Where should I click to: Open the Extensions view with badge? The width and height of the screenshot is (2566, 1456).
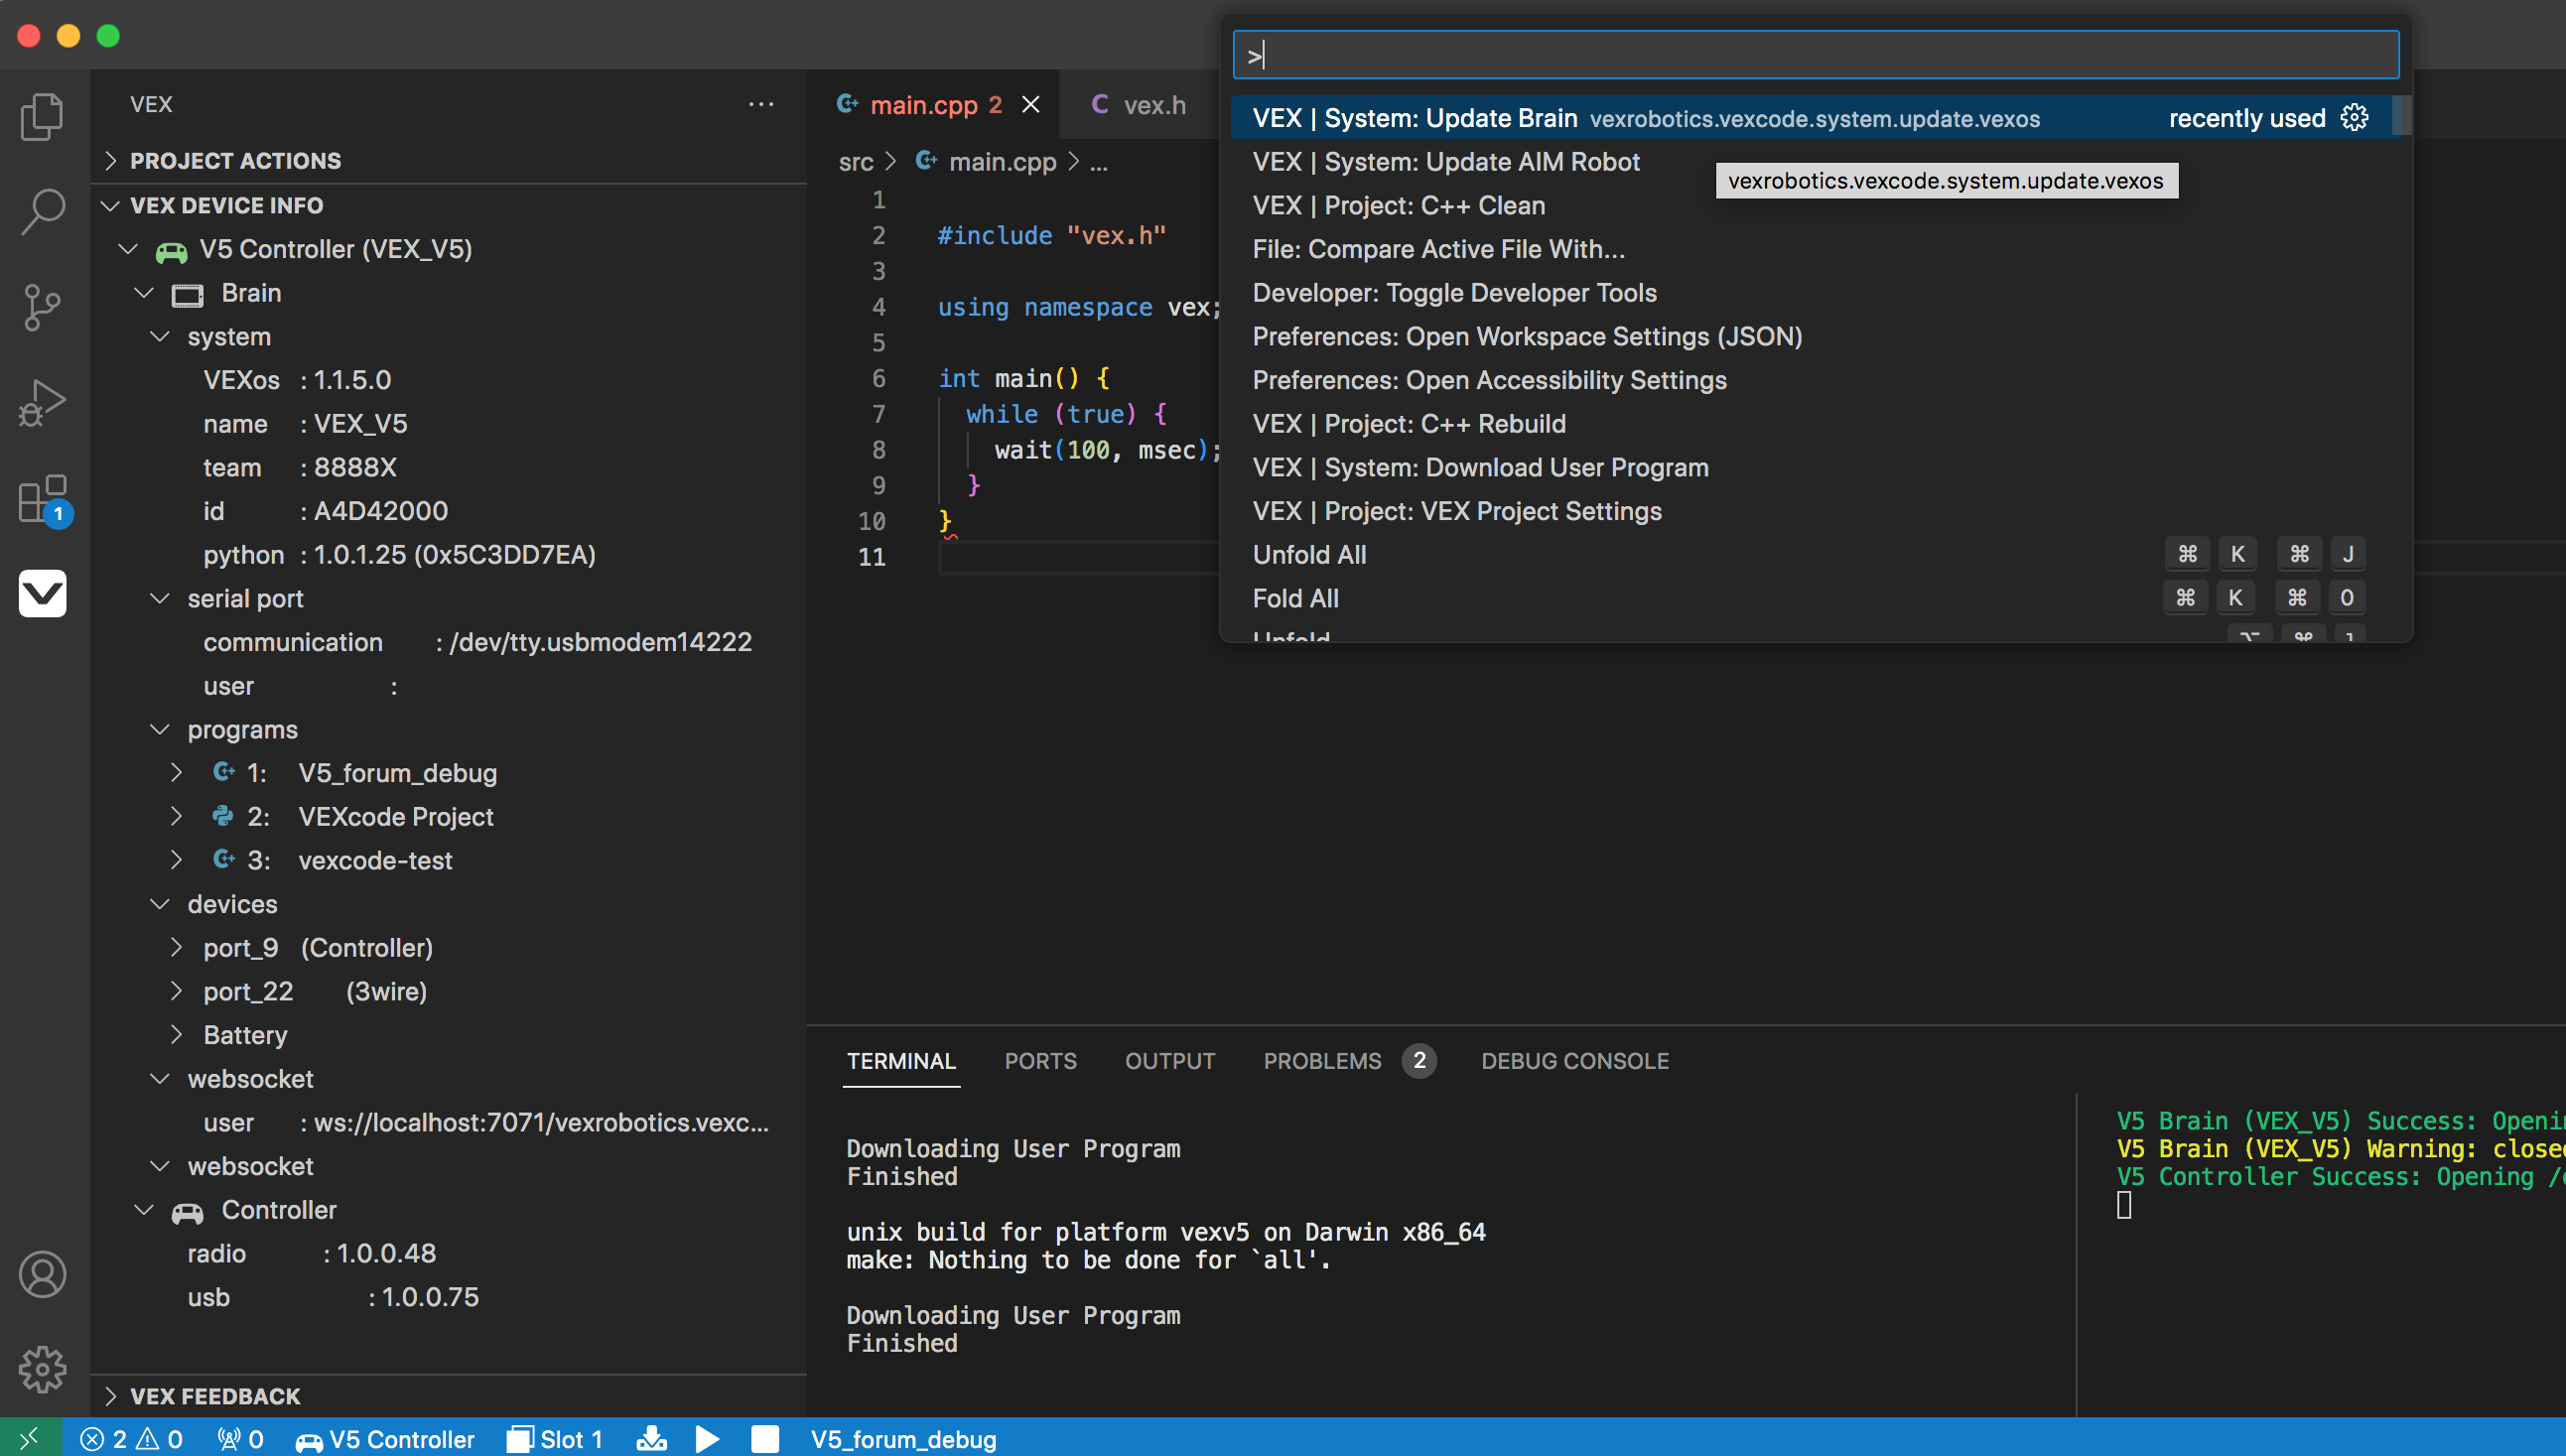pyautogui.click(x=44, y=499)
